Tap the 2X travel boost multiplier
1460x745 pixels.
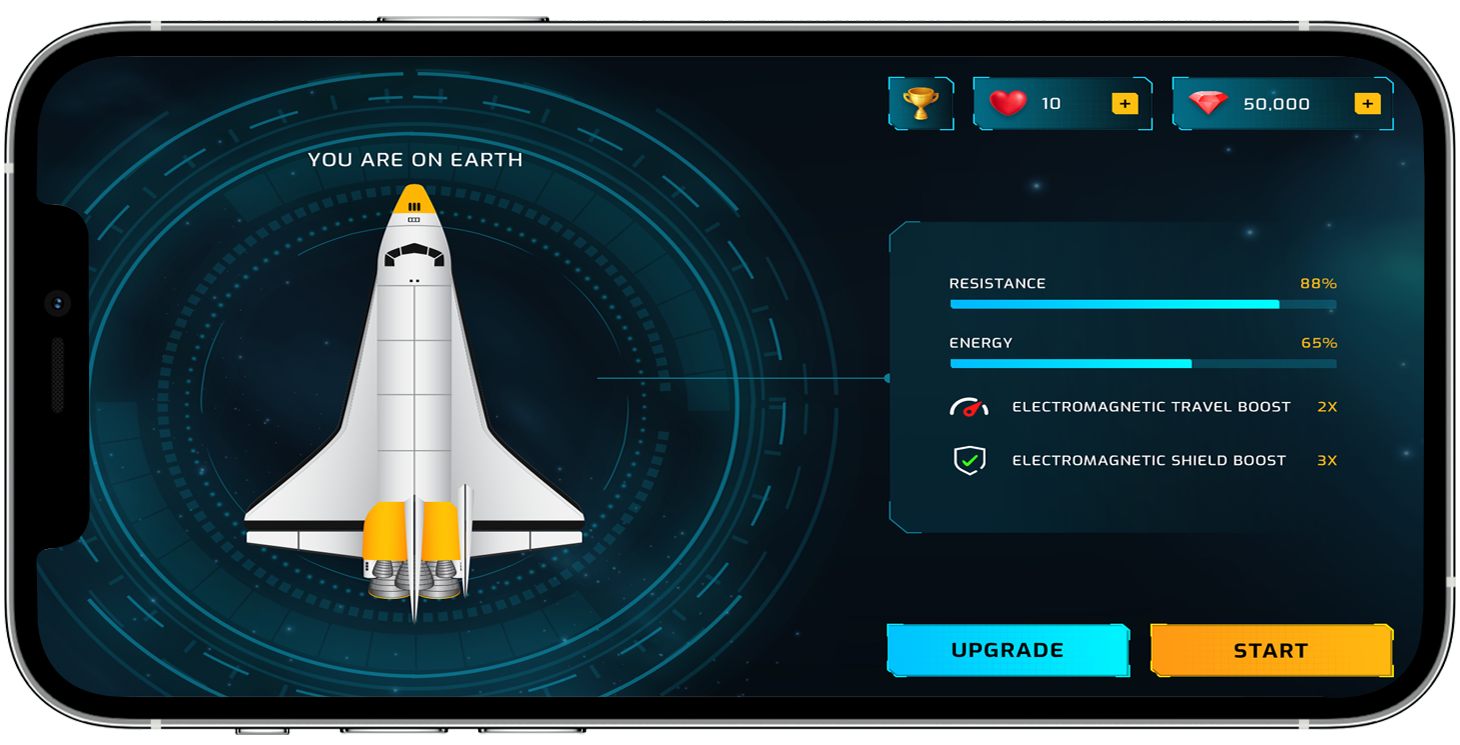(1326, 407)
